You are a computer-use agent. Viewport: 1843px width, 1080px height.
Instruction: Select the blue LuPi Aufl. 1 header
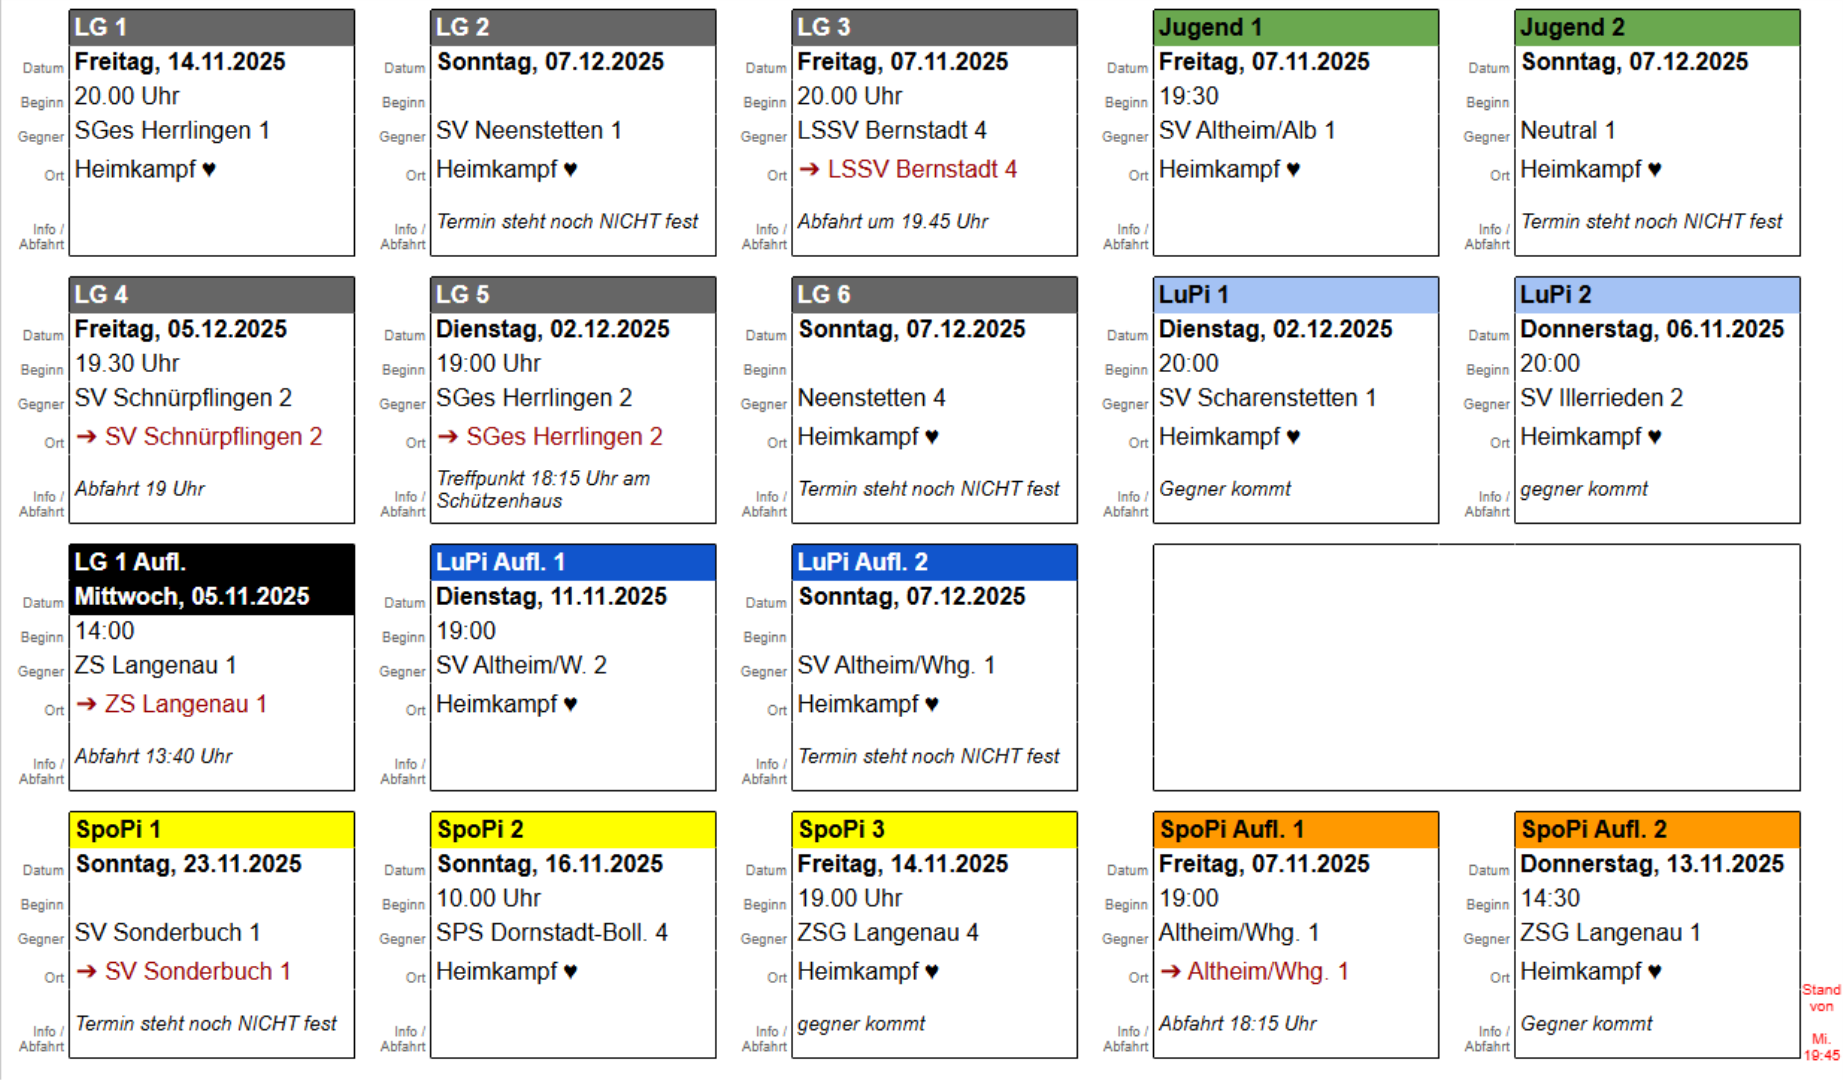(x=573, y=562)
